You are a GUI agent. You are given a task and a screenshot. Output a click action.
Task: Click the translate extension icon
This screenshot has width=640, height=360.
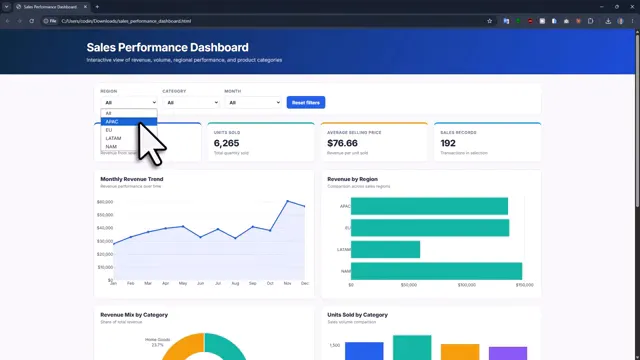coord(506,21)
